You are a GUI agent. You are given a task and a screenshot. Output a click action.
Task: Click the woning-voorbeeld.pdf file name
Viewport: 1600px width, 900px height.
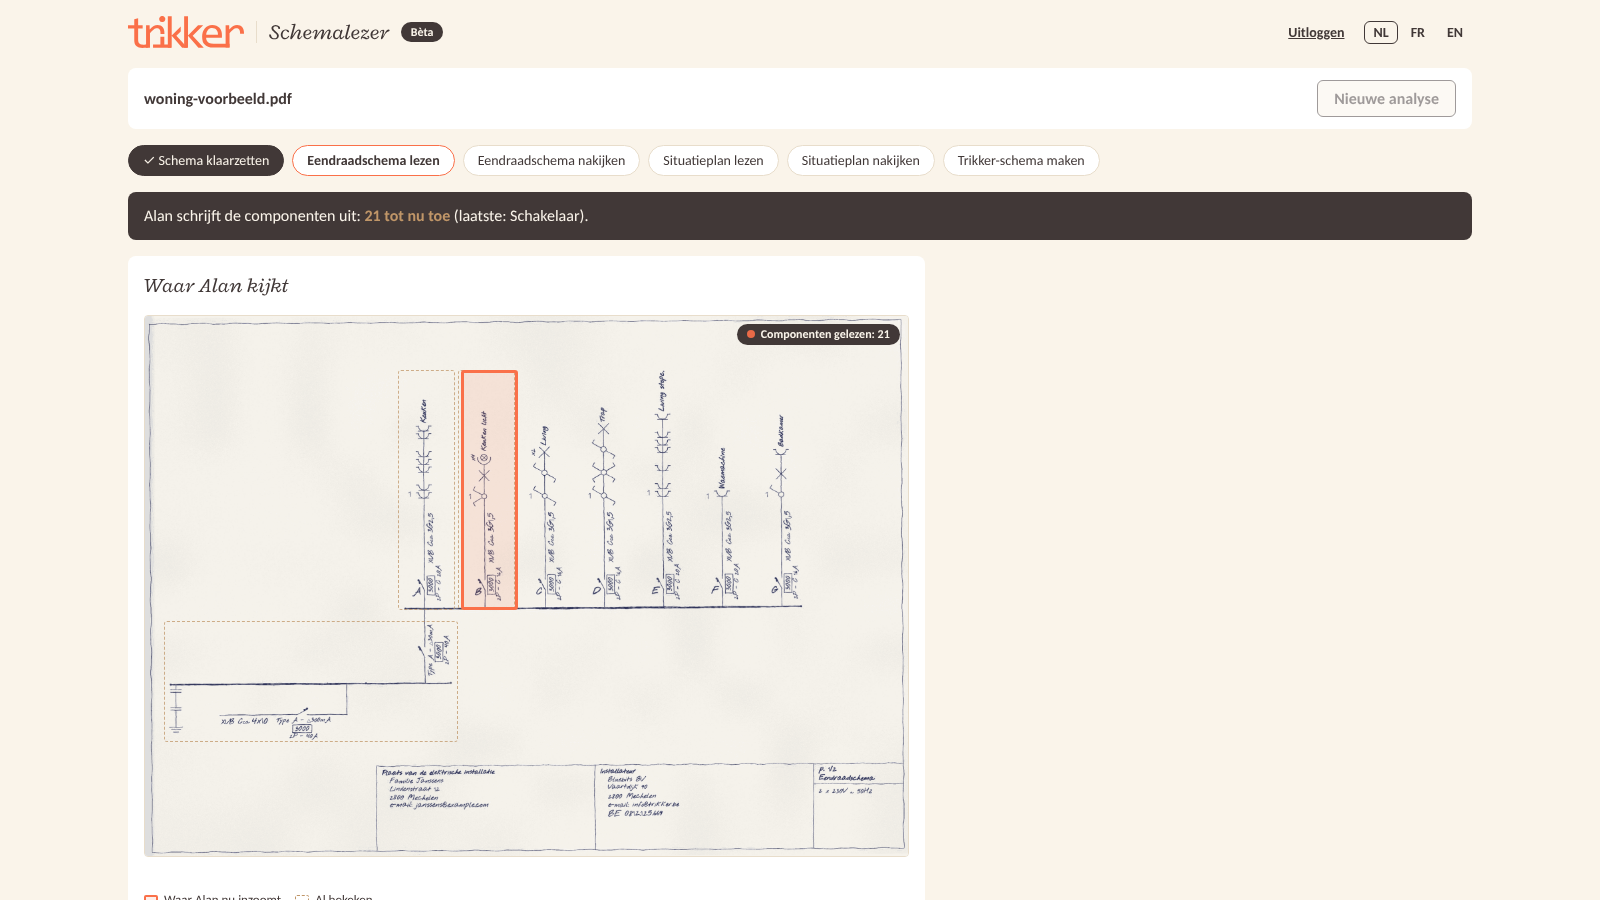pyautogui.click(x=218, y=98)
